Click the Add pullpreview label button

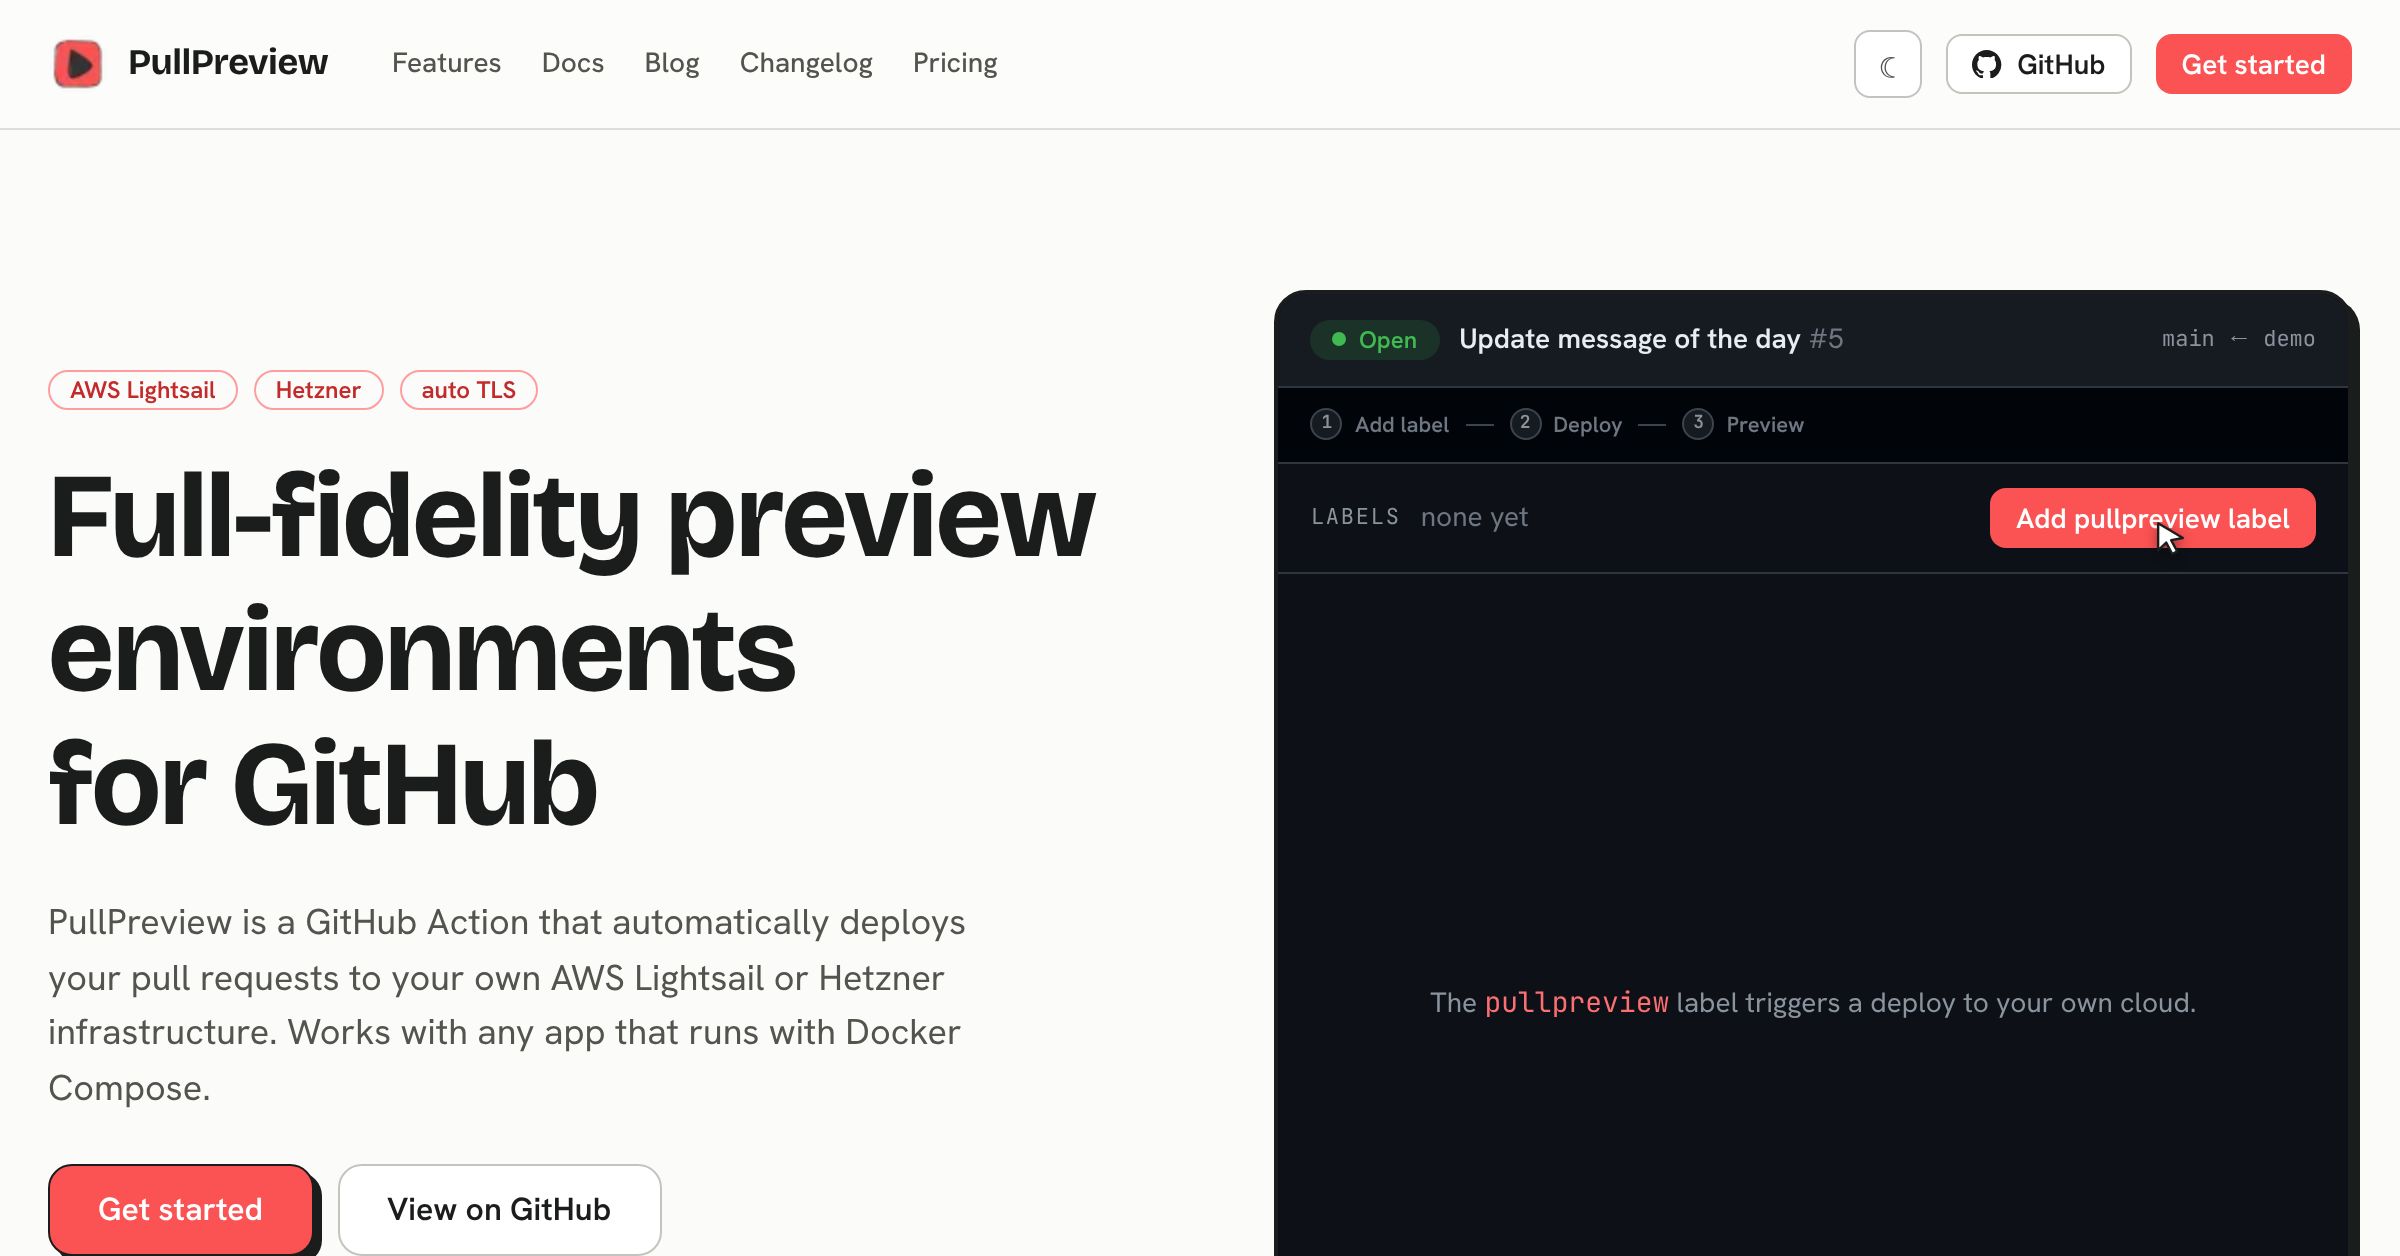(2152, 518)
